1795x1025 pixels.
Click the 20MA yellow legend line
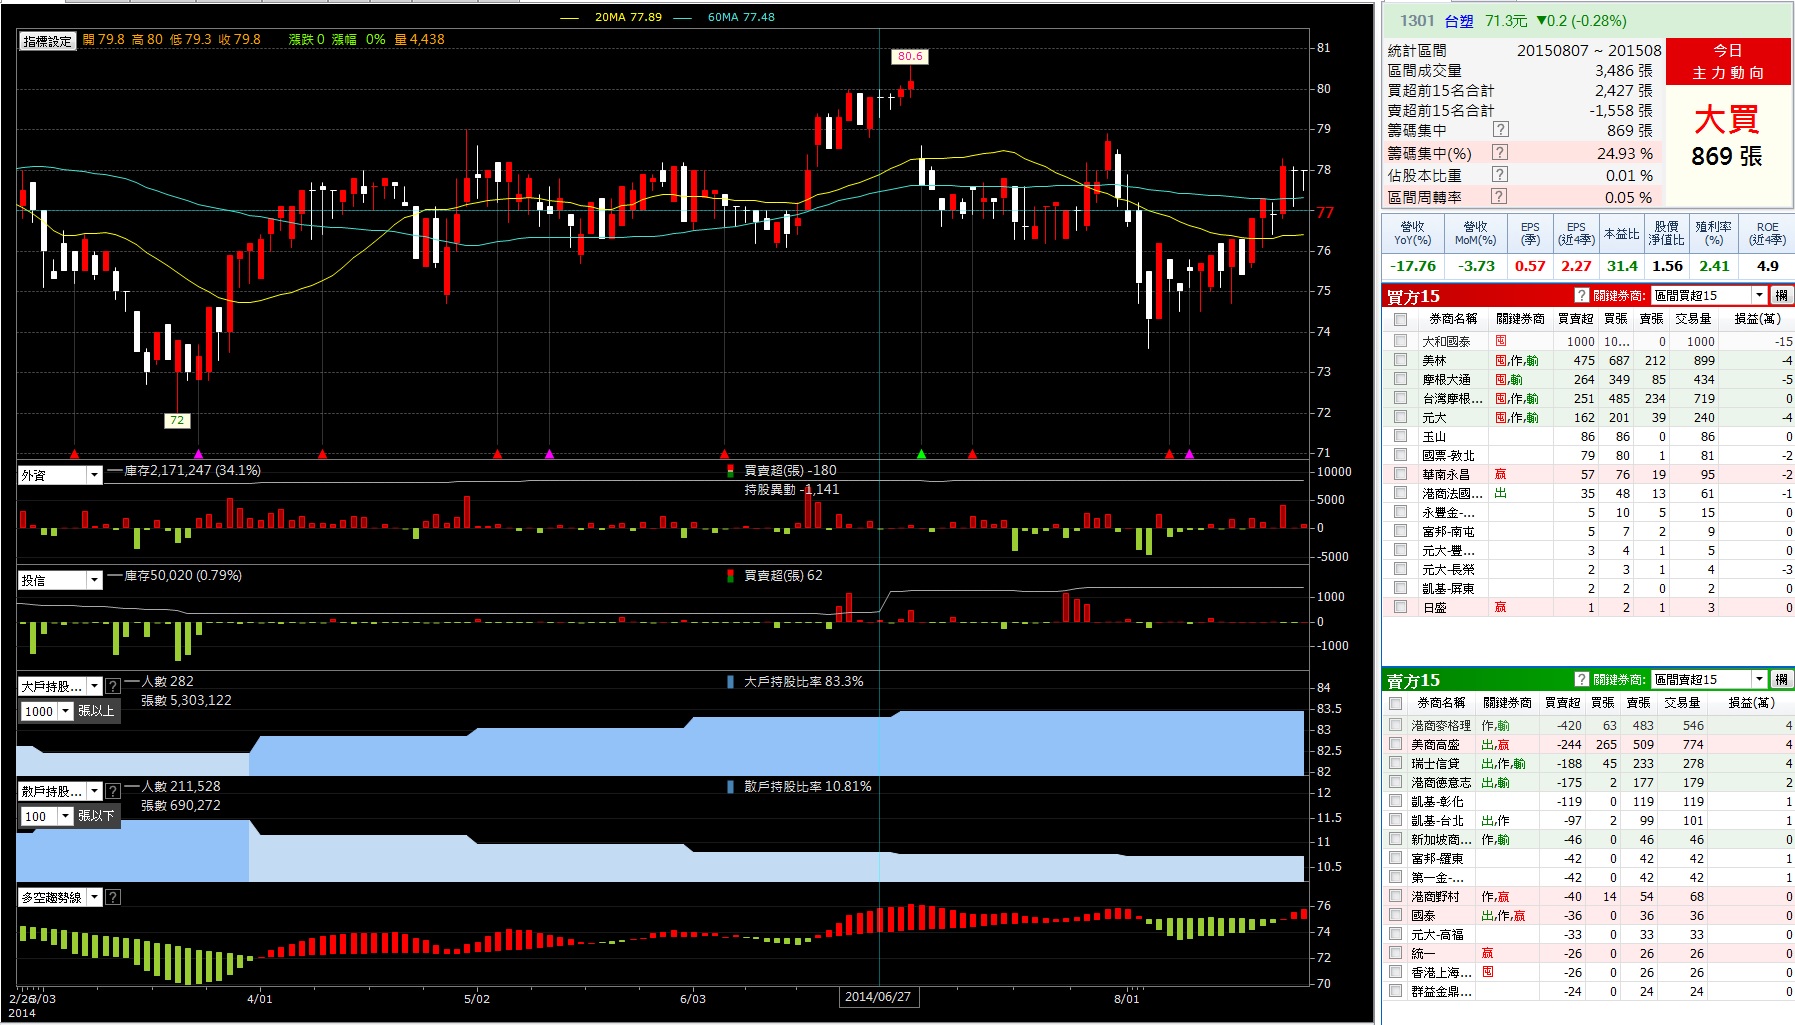[x=569, y=17]
